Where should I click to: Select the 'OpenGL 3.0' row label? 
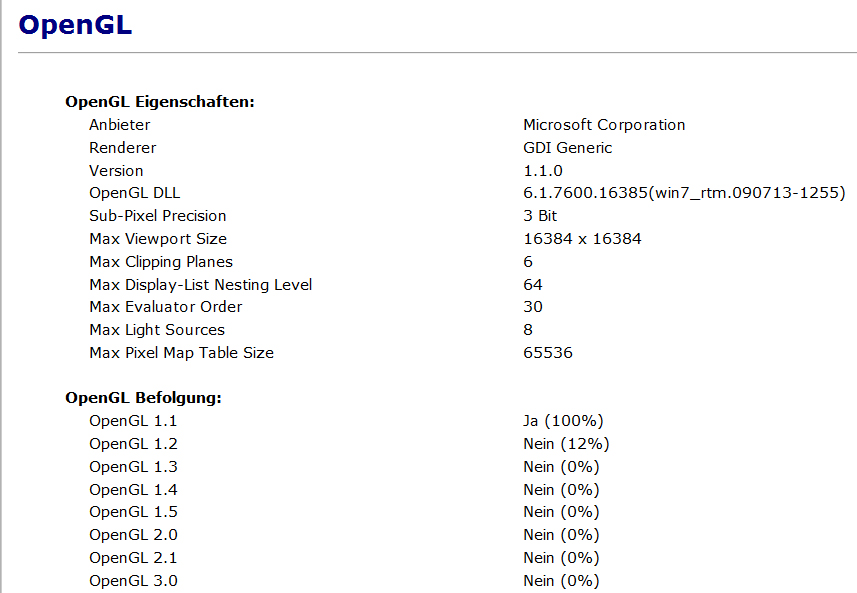click(x=133, y=580)
